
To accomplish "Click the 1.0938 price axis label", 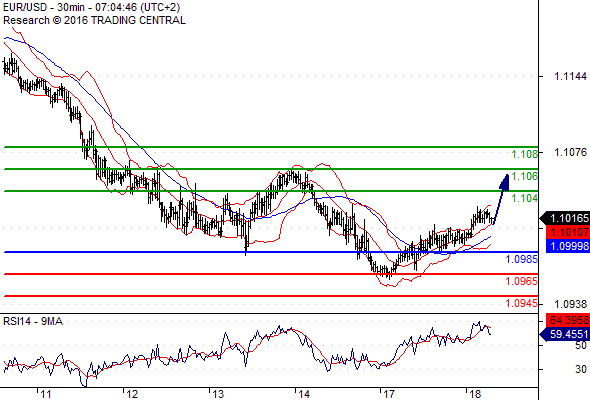I will click(570, 304).
